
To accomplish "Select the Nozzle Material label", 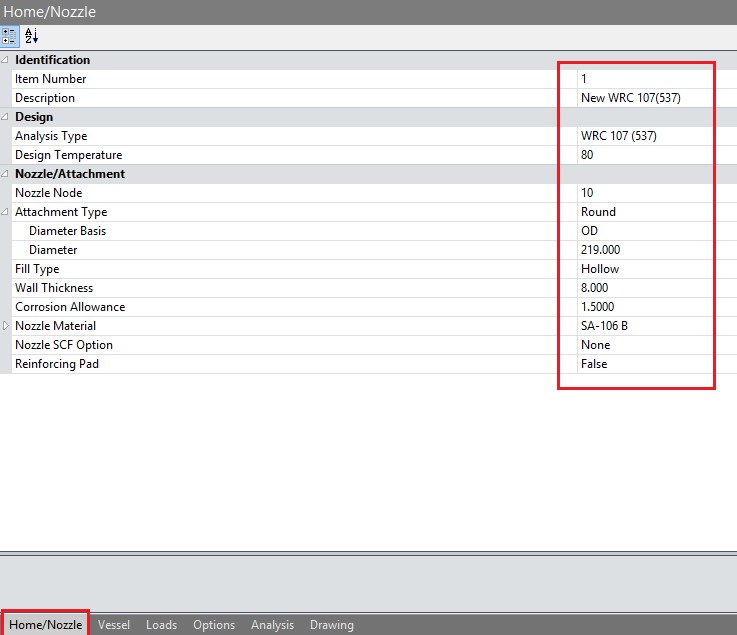I will tap(55, 326).
